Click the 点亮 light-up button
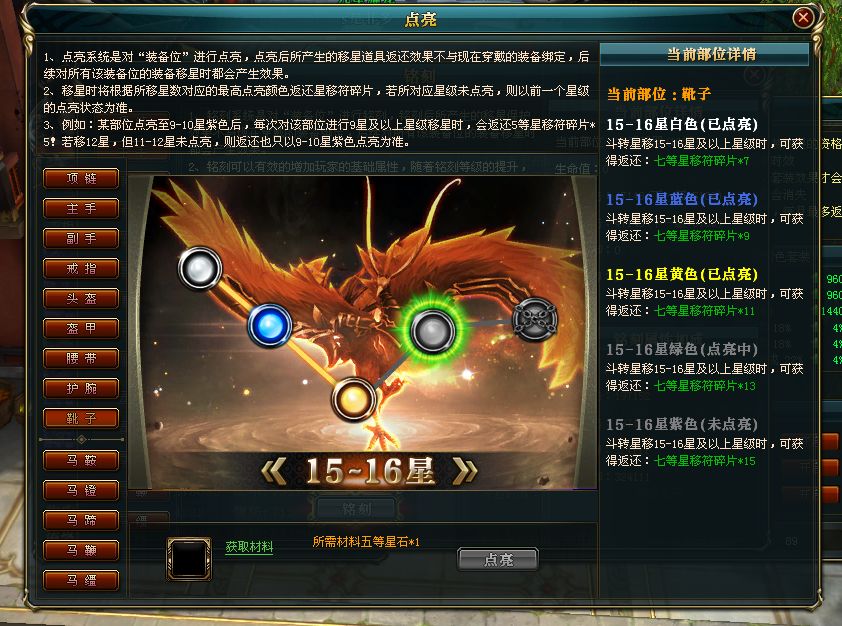Image resolution: width=842 pixels, height=626 pixels. point(498,559)
